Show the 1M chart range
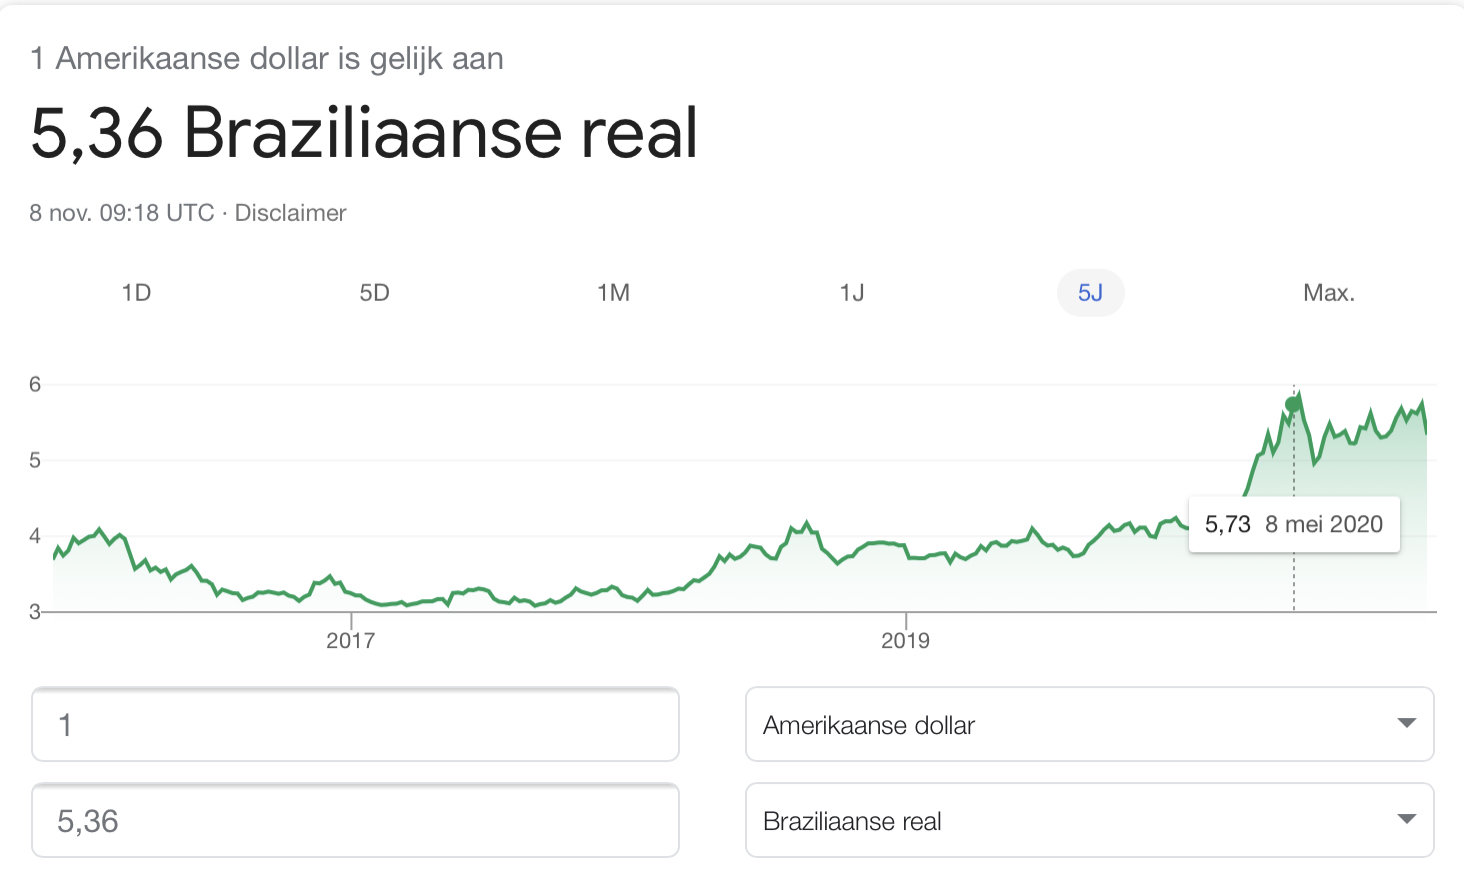 click(x=613, y=293)
